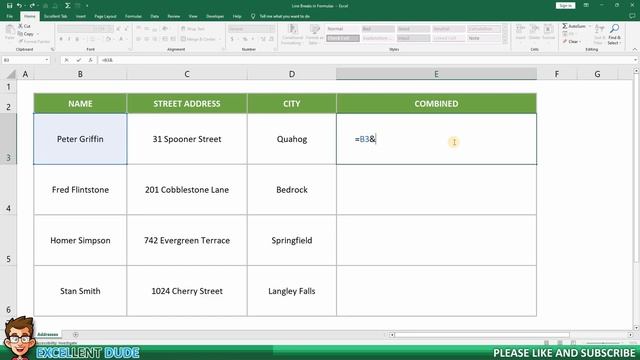Click the vertical scrollbar down arrow
640x360 pixels.
pos(636,328)
